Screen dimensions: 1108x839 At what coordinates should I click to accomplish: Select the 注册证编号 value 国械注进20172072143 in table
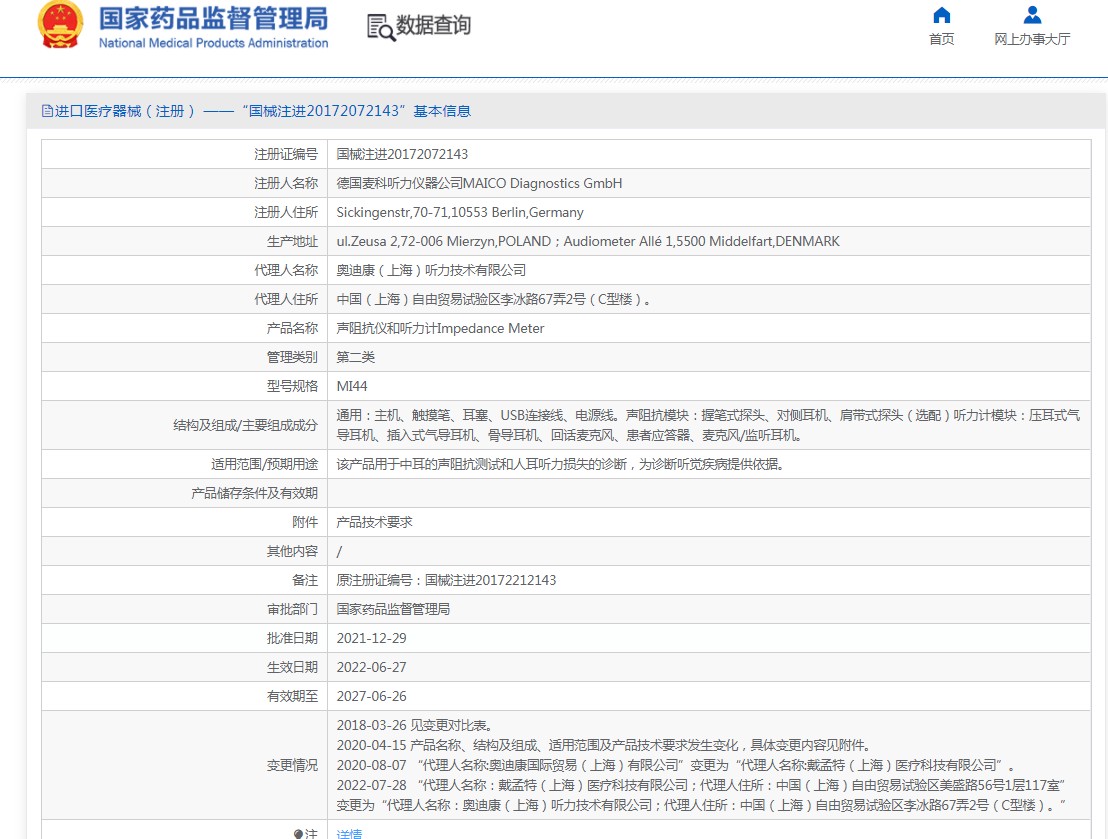tap(402, 154)
